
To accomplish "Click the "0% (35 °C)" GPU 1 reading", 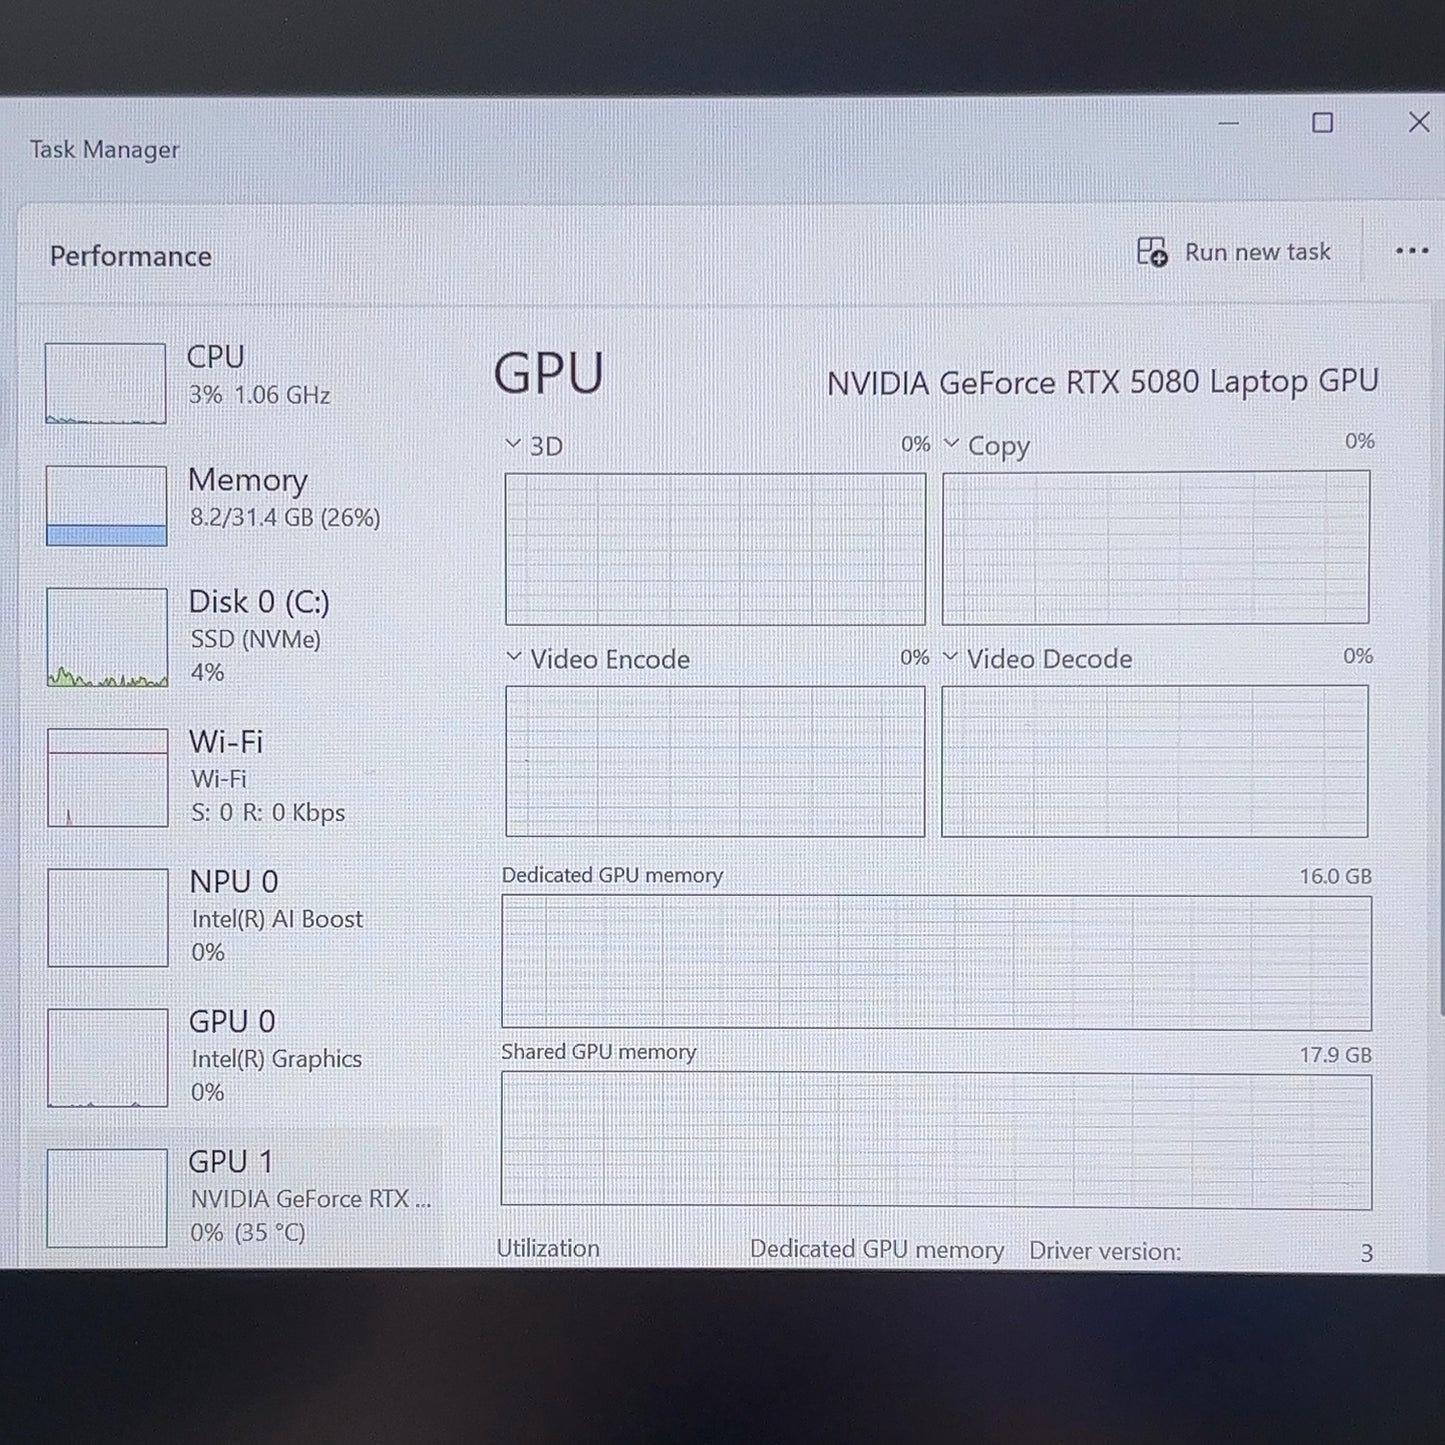I will coord(248,1232).
